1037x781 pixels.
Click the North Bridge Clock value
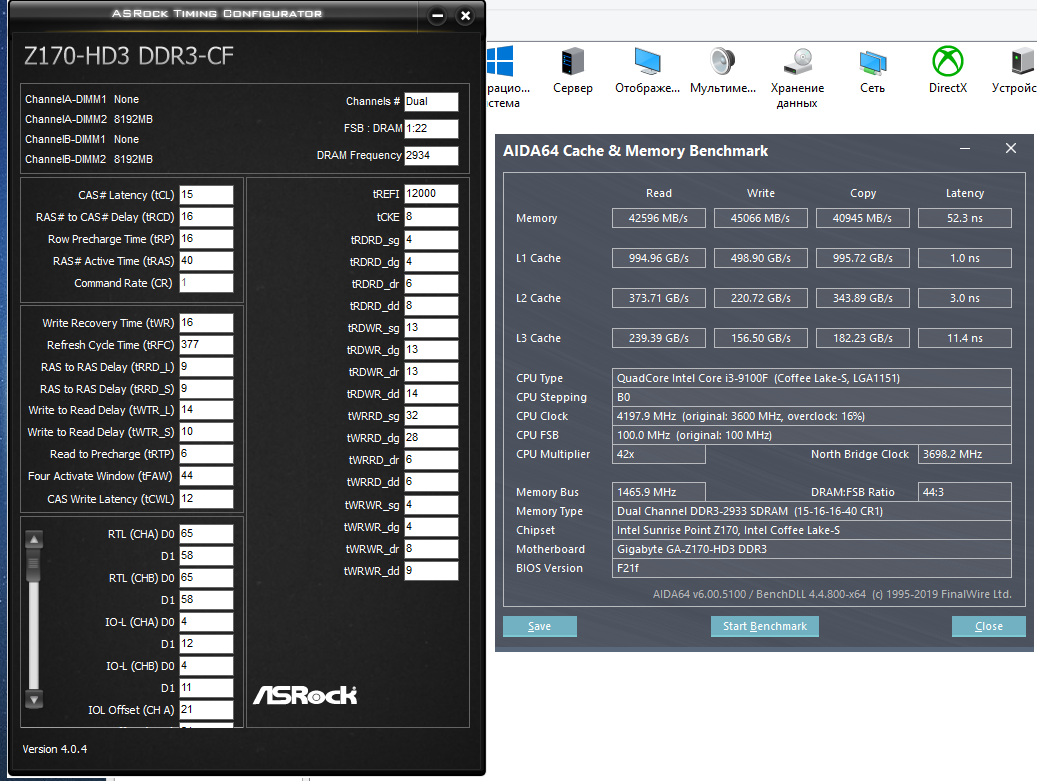coord(965,454)
